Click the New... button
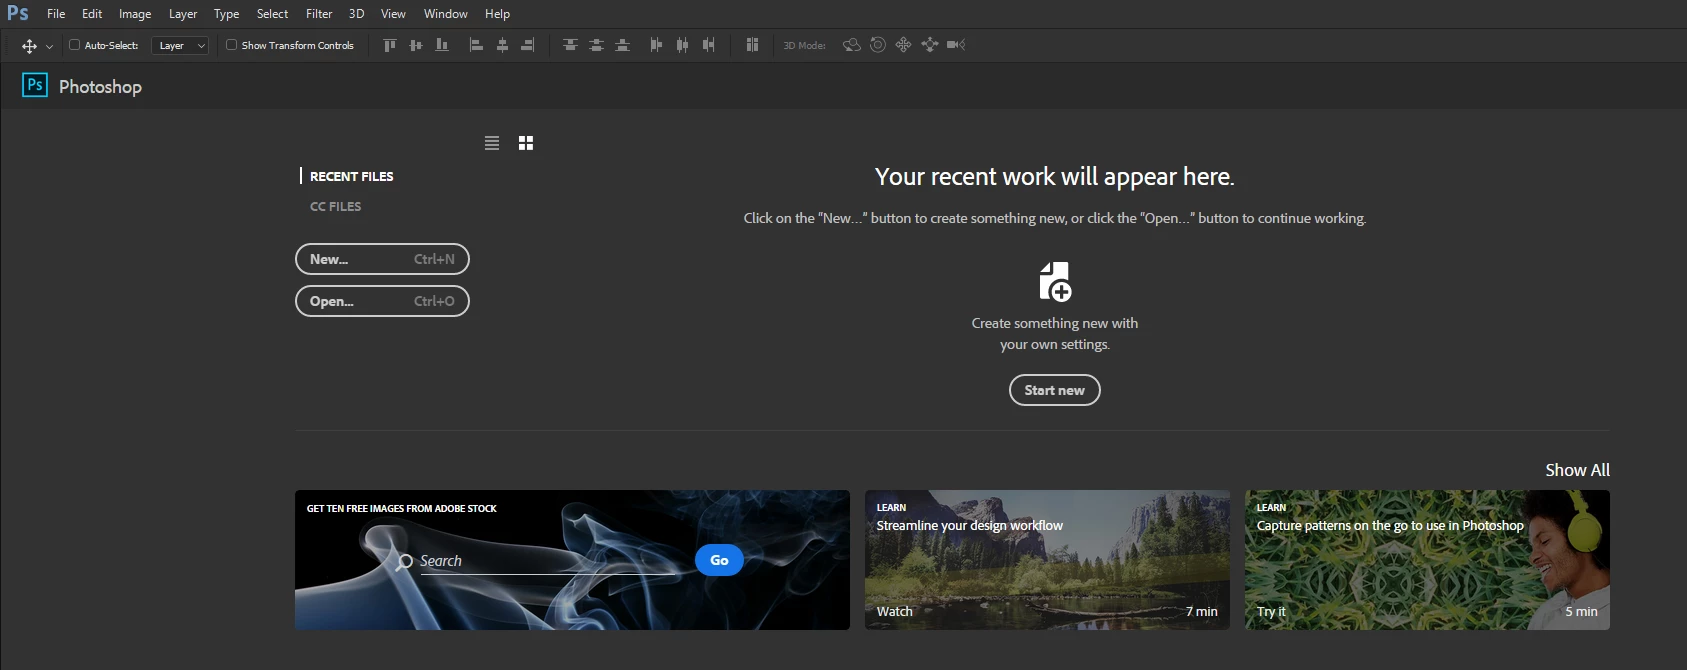Image resolution: width=1687 pixels, height=670 pixels. (x=382, y=259)
